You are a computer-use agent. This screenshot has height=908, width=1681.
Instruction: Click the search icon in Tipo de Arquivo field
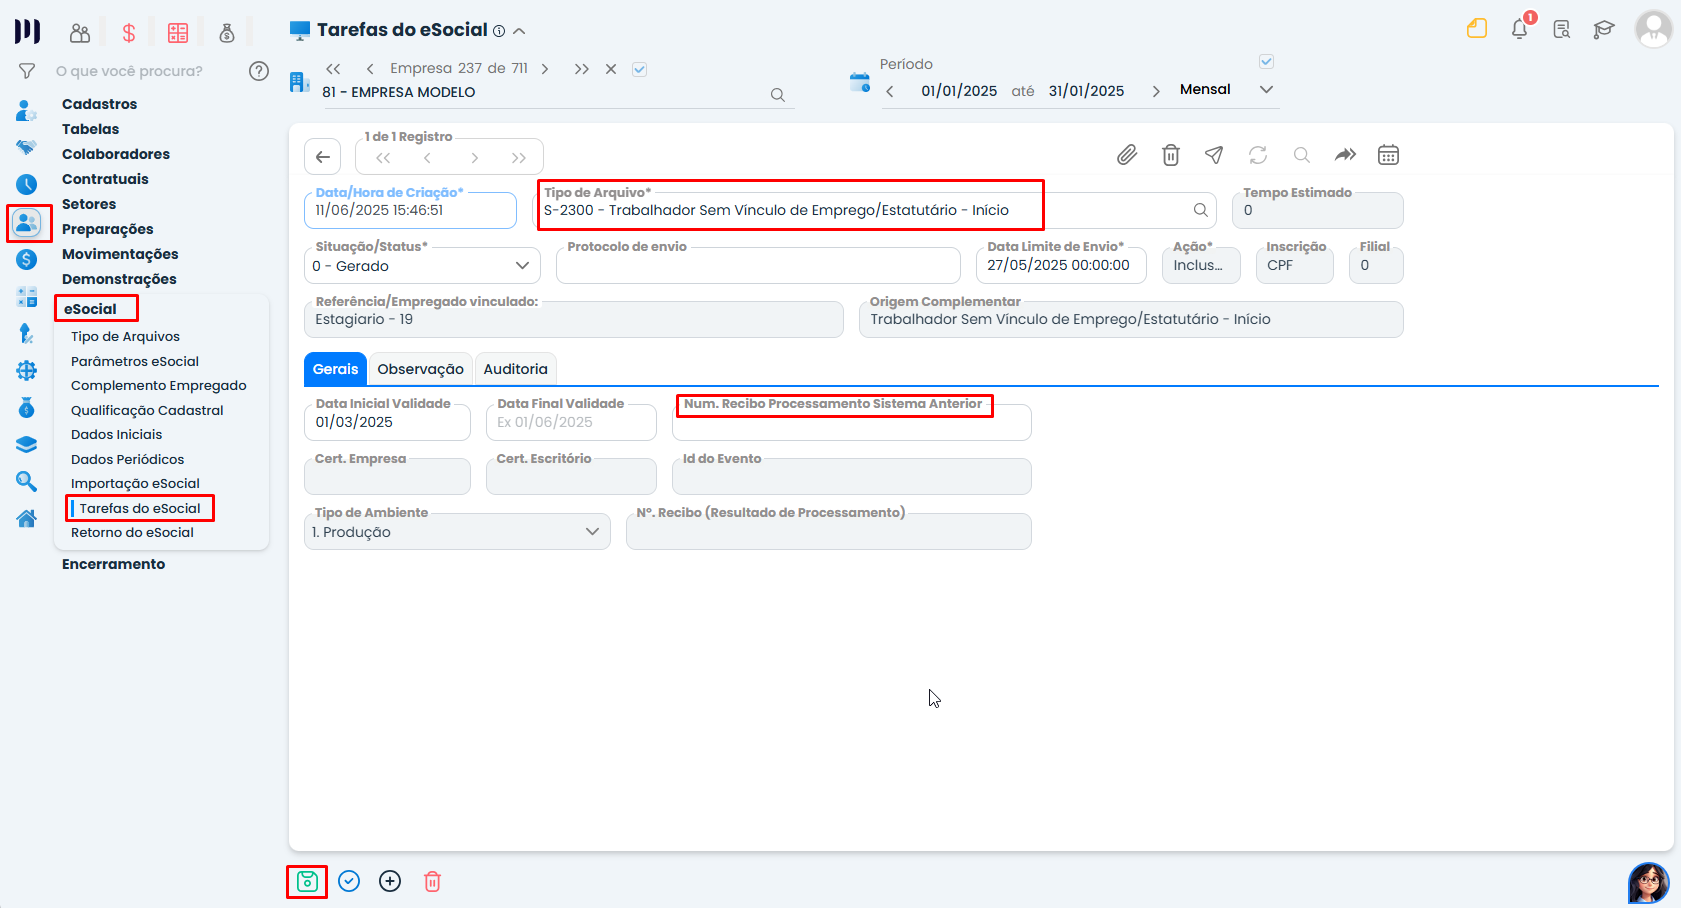coord(1201,210)
